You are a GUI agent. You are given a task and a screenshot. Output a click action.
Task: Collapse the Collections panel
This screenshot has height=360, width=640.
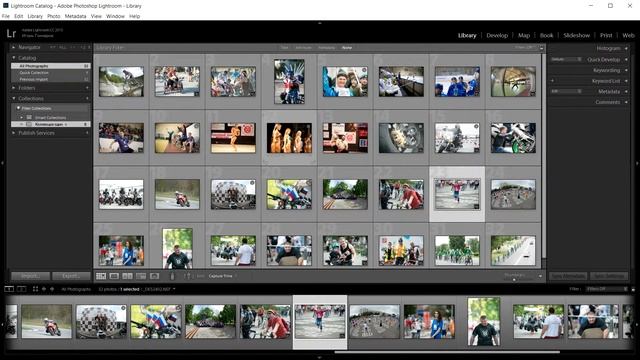pos(13,98)
